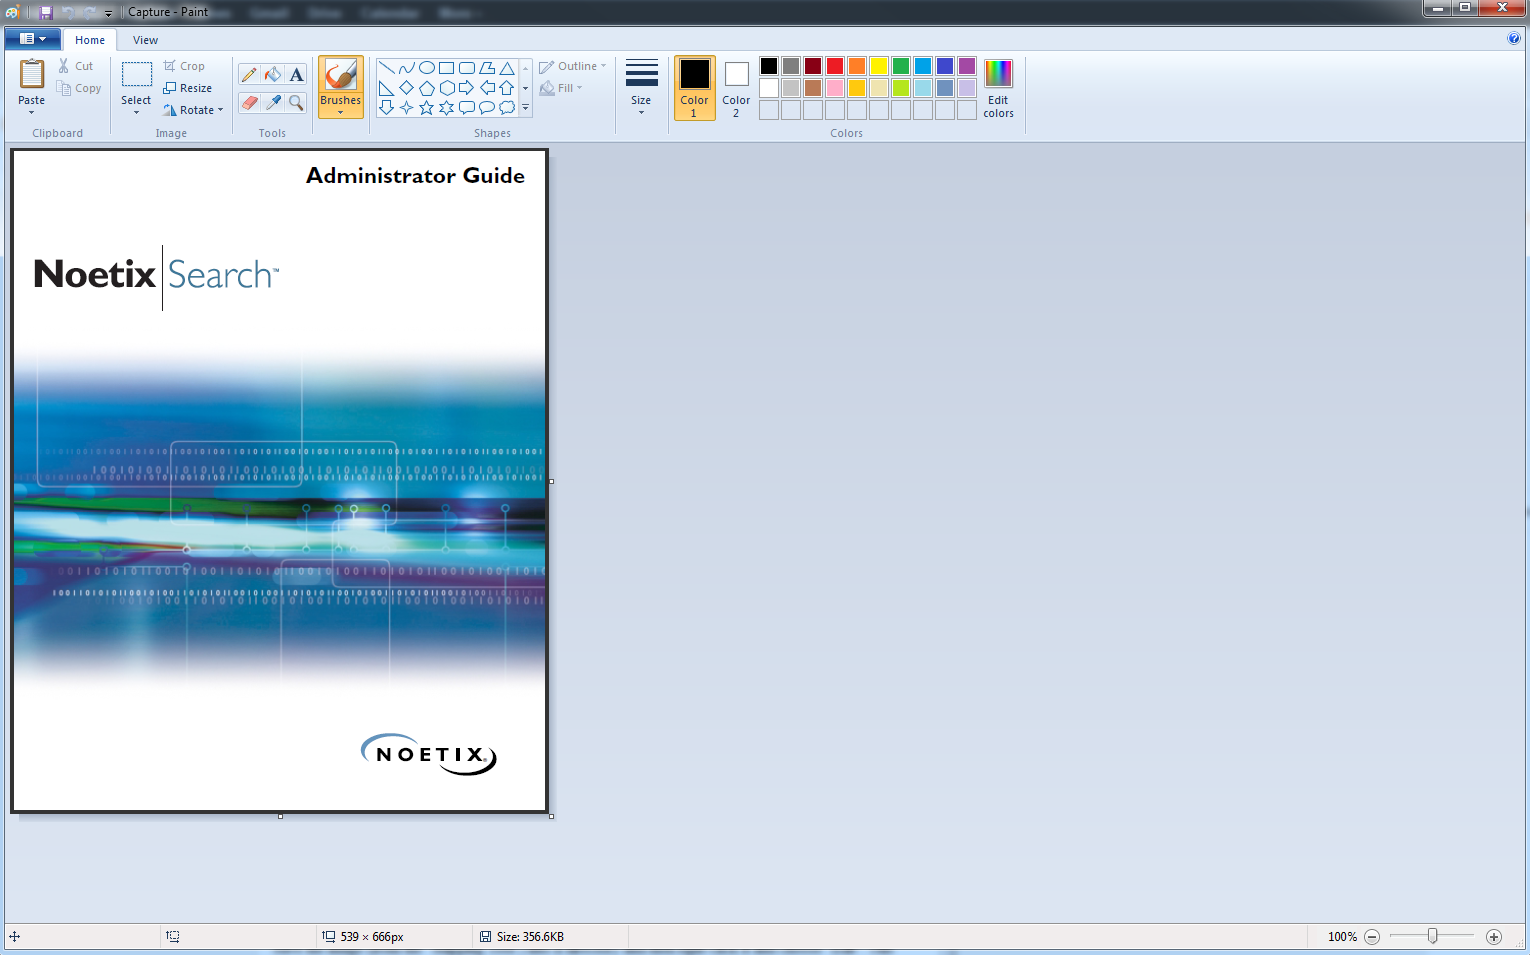Choose the Rounded rectangular callout shape
This screenshot has height=955, width=1530.
point(467,107)
